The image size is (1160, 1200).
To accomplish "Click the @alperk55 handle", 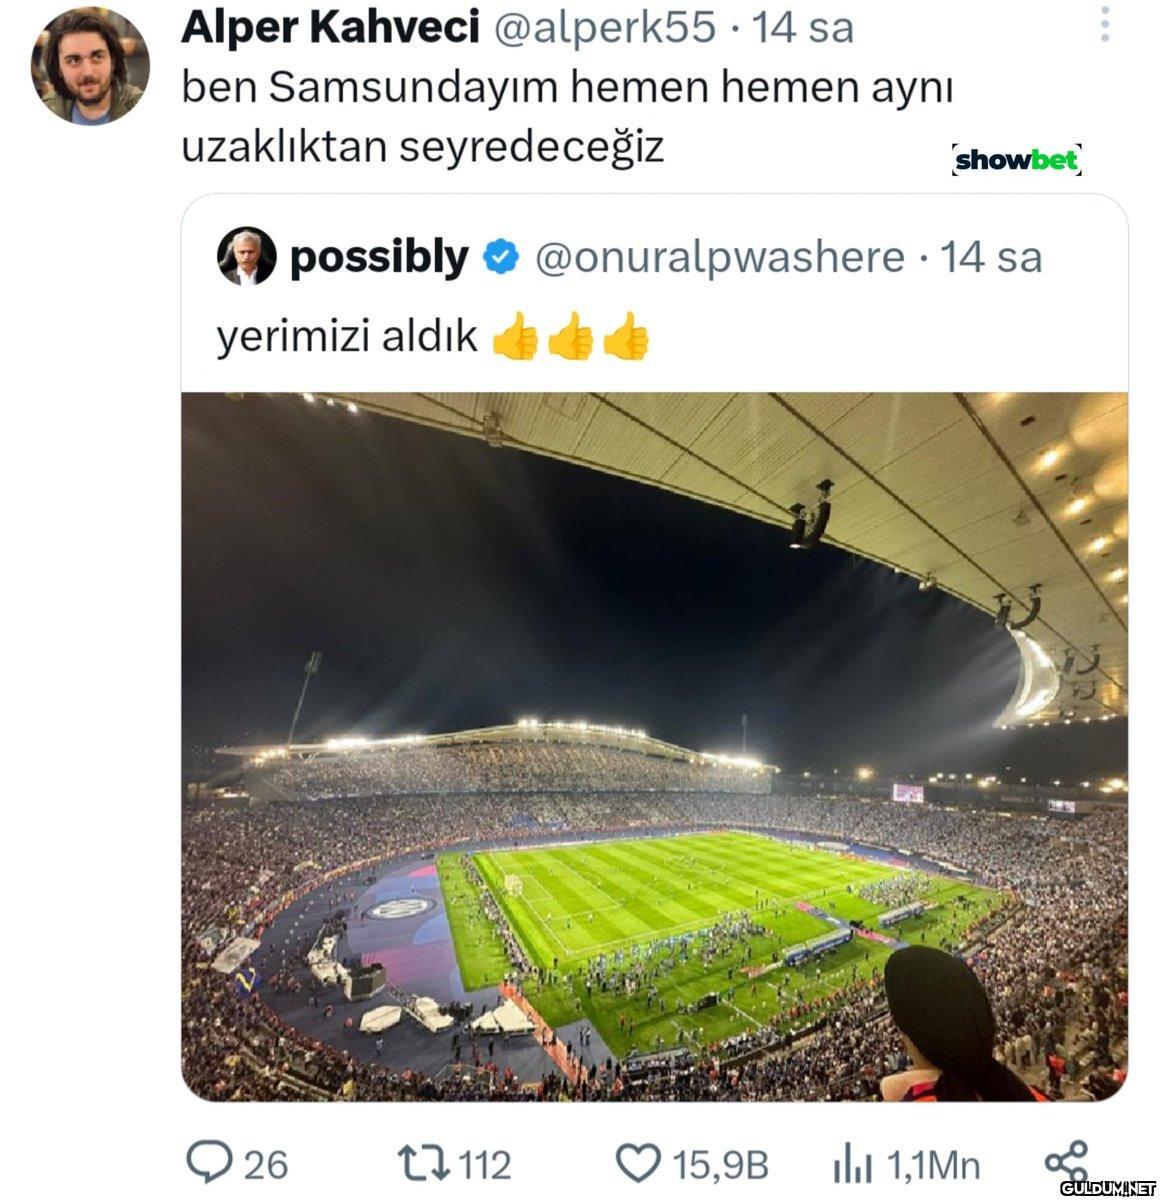I will point(605,28).
